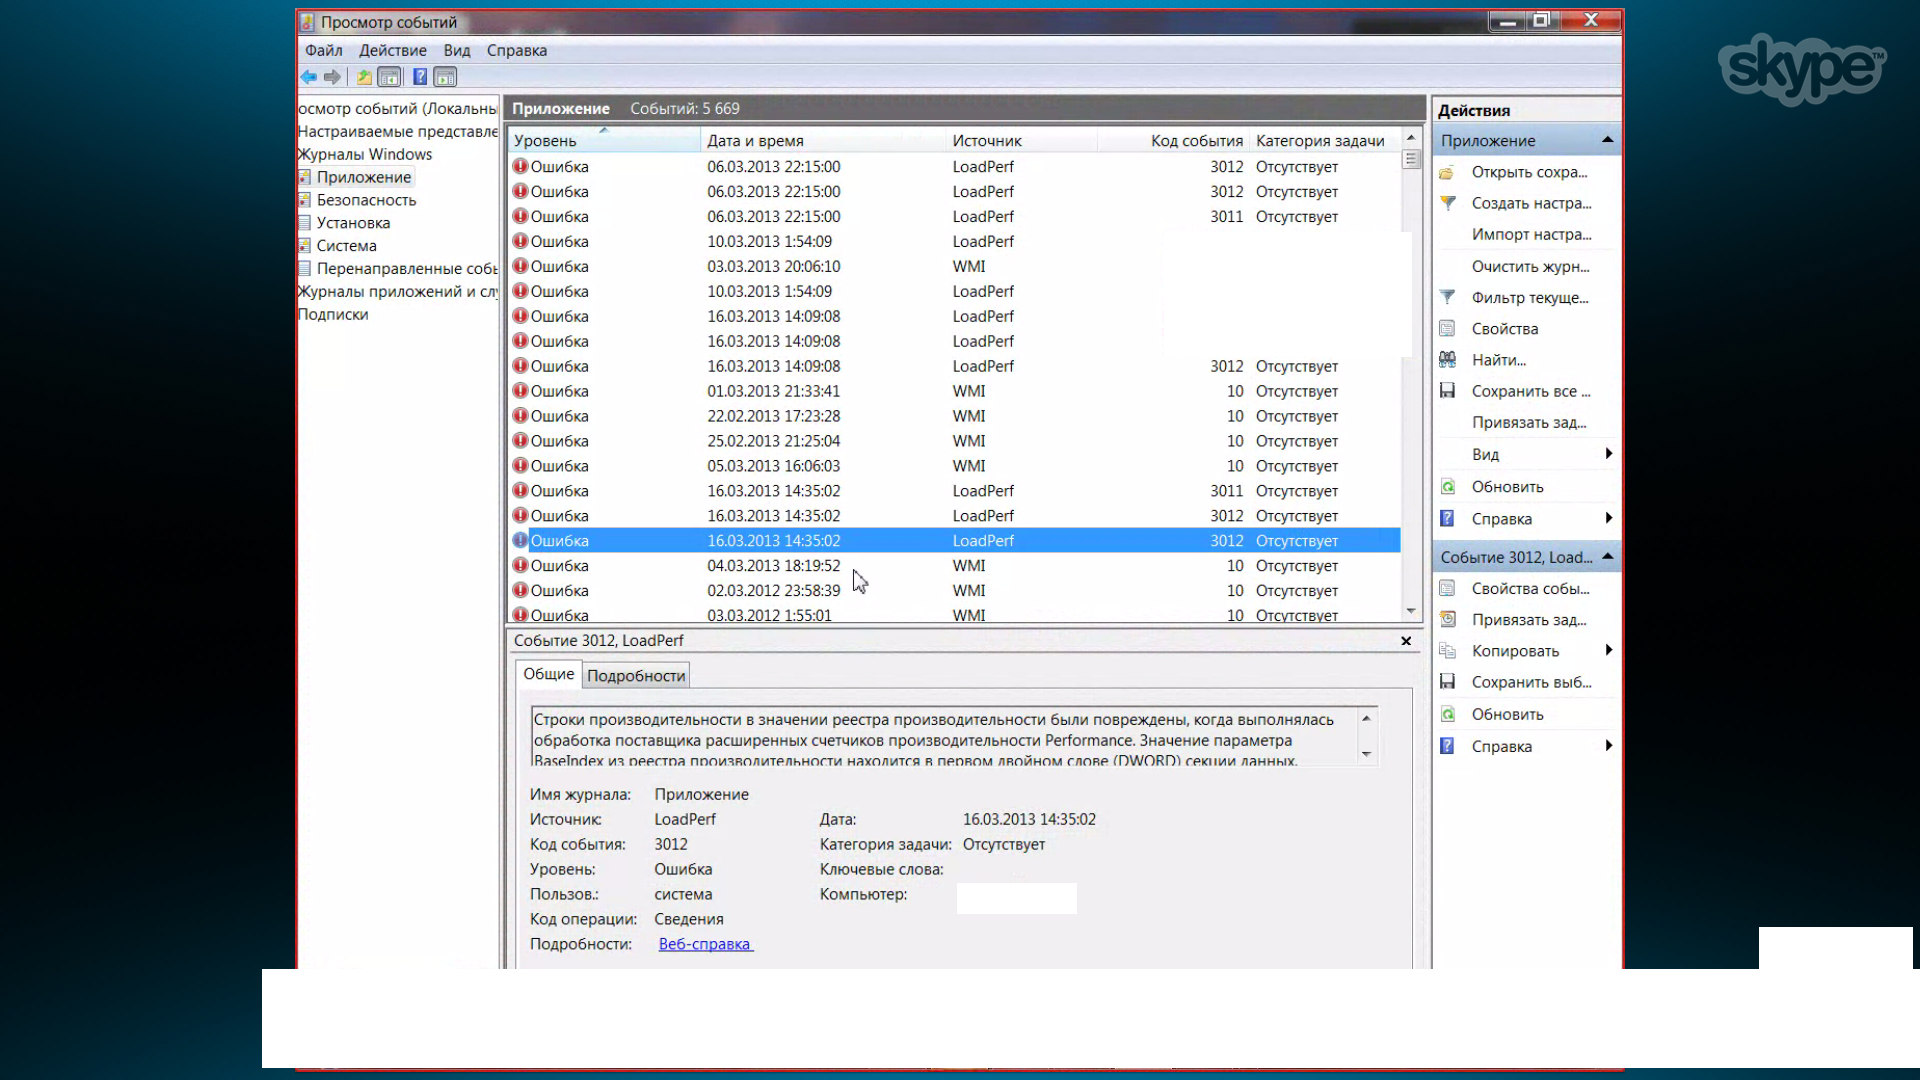The height and width of the screenshot is (1080, 1920).
Task: Toggle the console tree pane icon
Action: tap(390, 77)
